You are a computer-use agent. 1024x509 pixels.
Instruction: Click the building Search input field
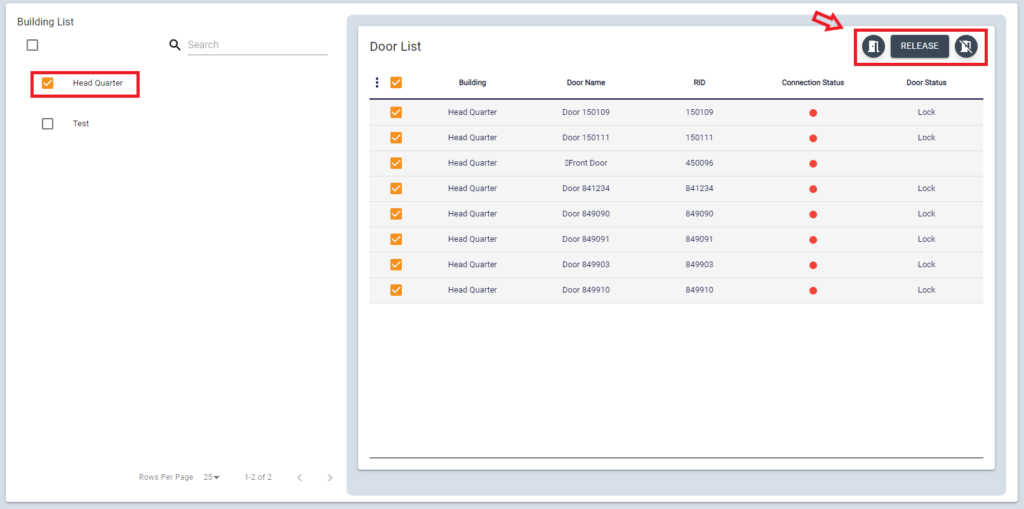pos(256,45)
